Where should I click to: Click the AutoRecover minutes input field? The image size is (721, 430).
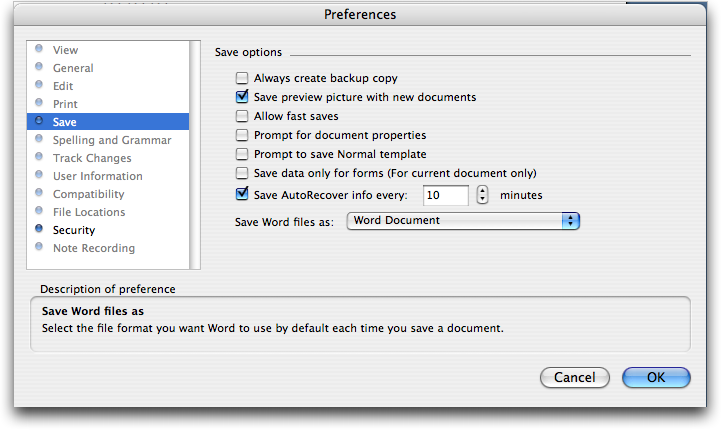(x=446, y=195)
